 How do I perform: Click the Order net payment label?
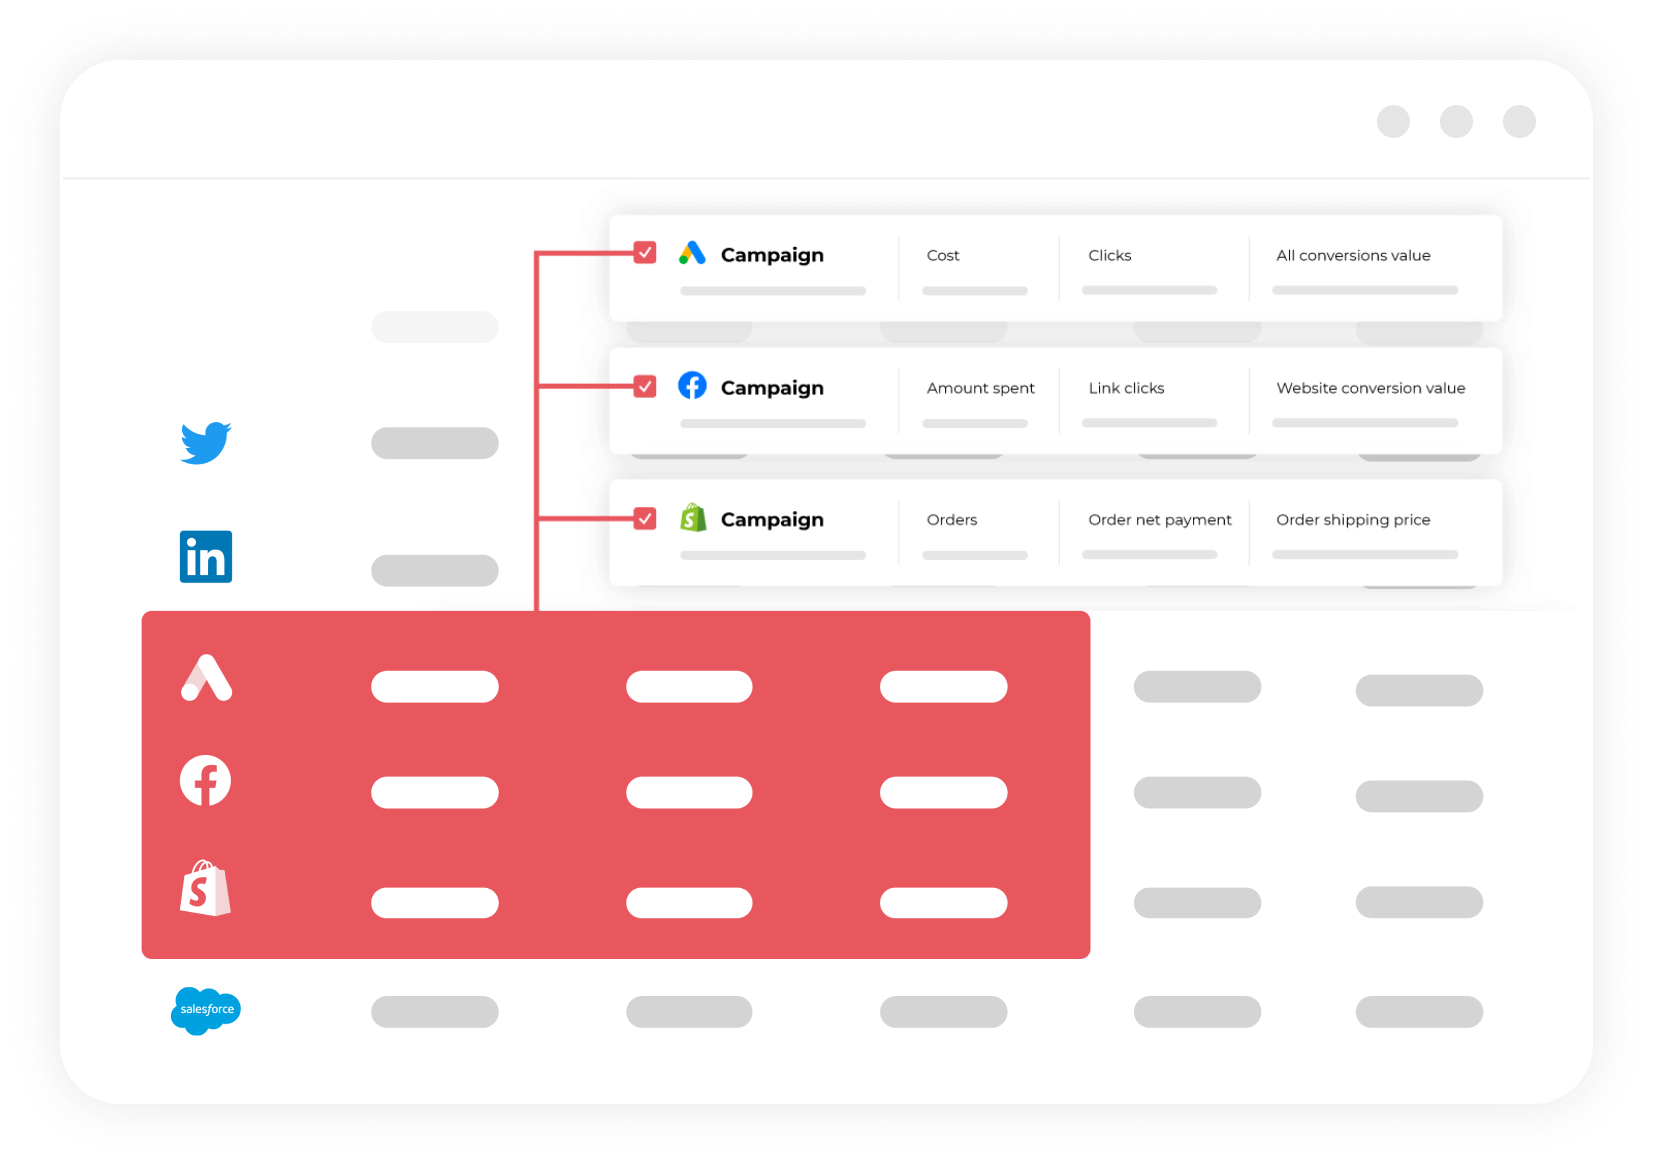[1160, 520]
